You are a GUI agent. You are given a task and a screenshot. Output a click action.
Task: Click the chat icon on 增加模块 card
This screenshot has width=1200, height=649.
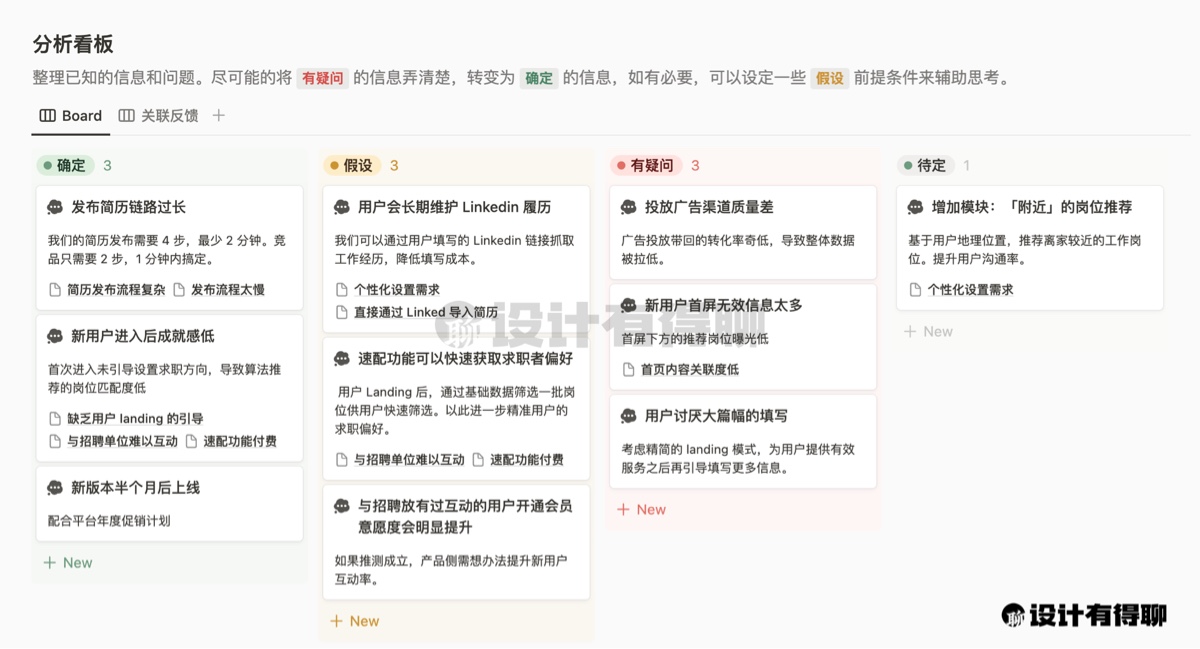click(x=915, y=207)
